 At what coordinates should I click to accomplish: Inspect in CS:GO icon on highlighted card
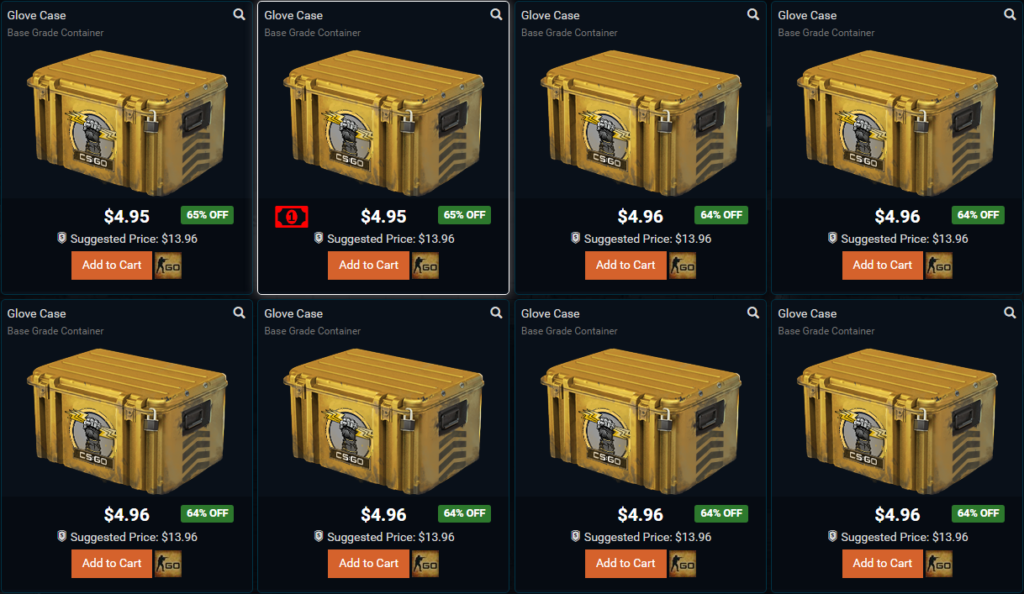point(425,266)
